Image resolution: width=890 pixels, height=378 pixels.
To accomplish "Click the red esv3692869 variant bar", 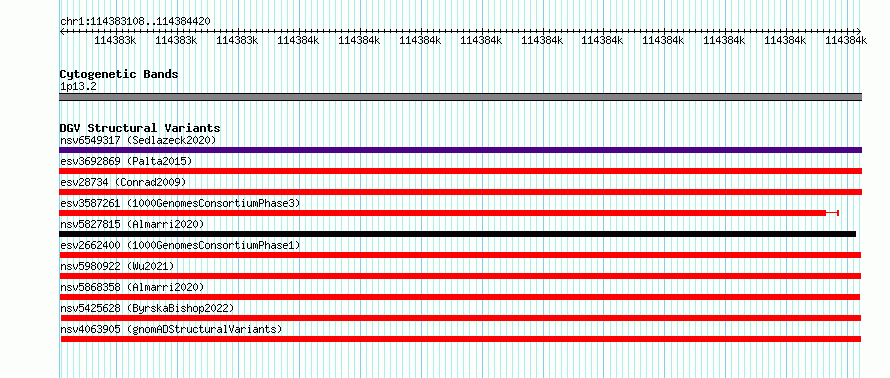I will click(460, 171).
